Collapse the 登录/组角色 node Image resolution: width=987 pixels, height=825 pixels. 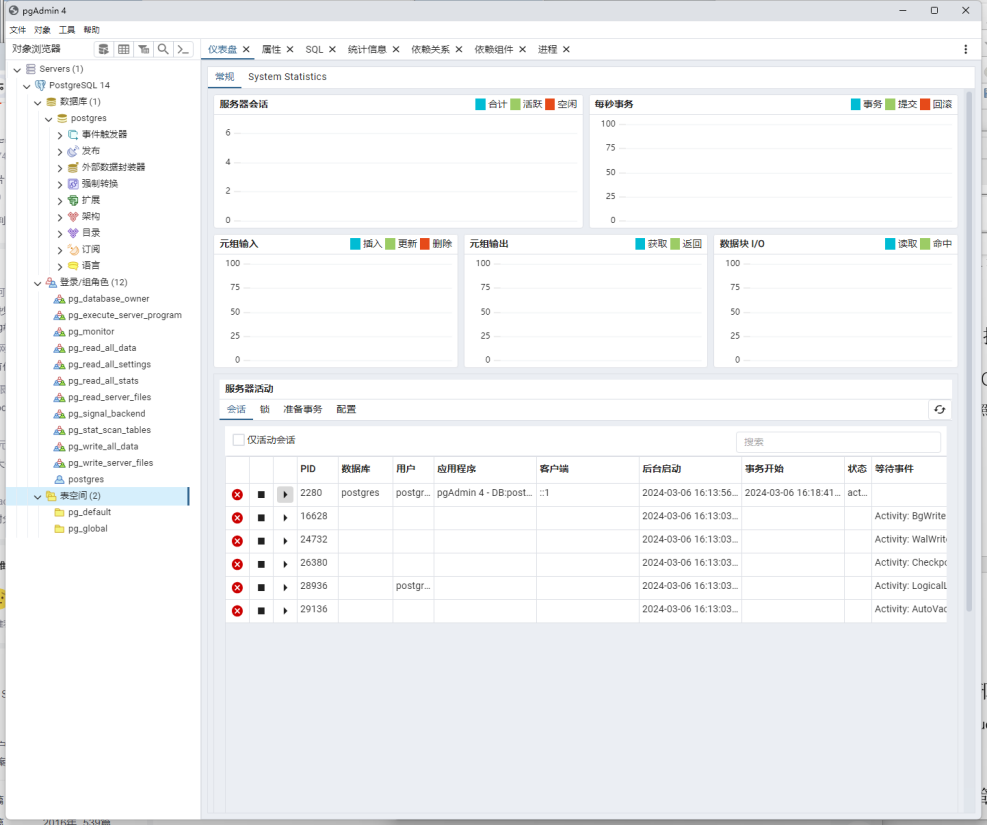38,283
